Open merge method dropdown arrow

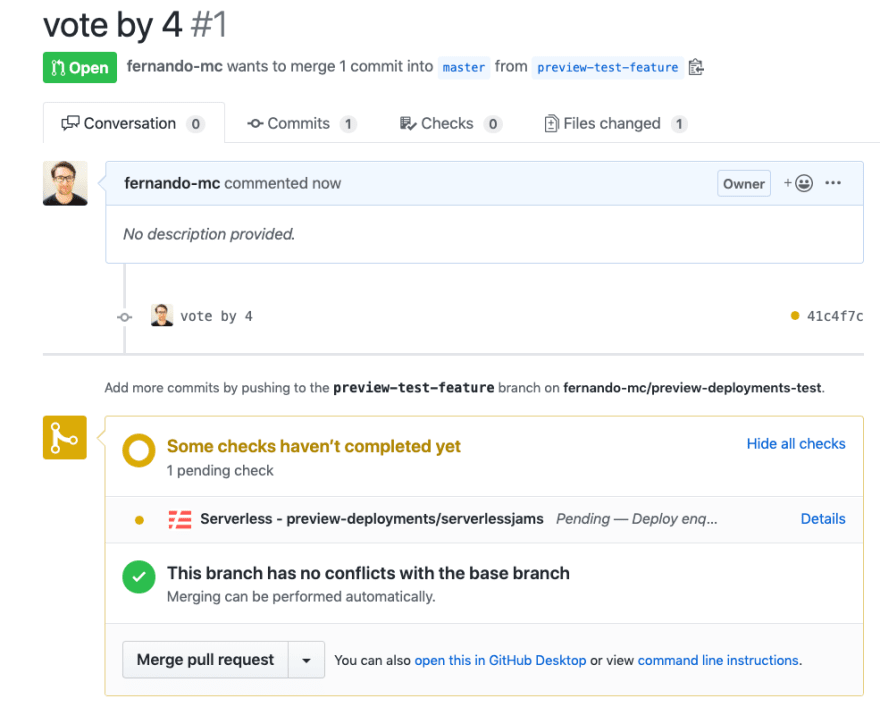pyautogui.click(x=306, y=660)
